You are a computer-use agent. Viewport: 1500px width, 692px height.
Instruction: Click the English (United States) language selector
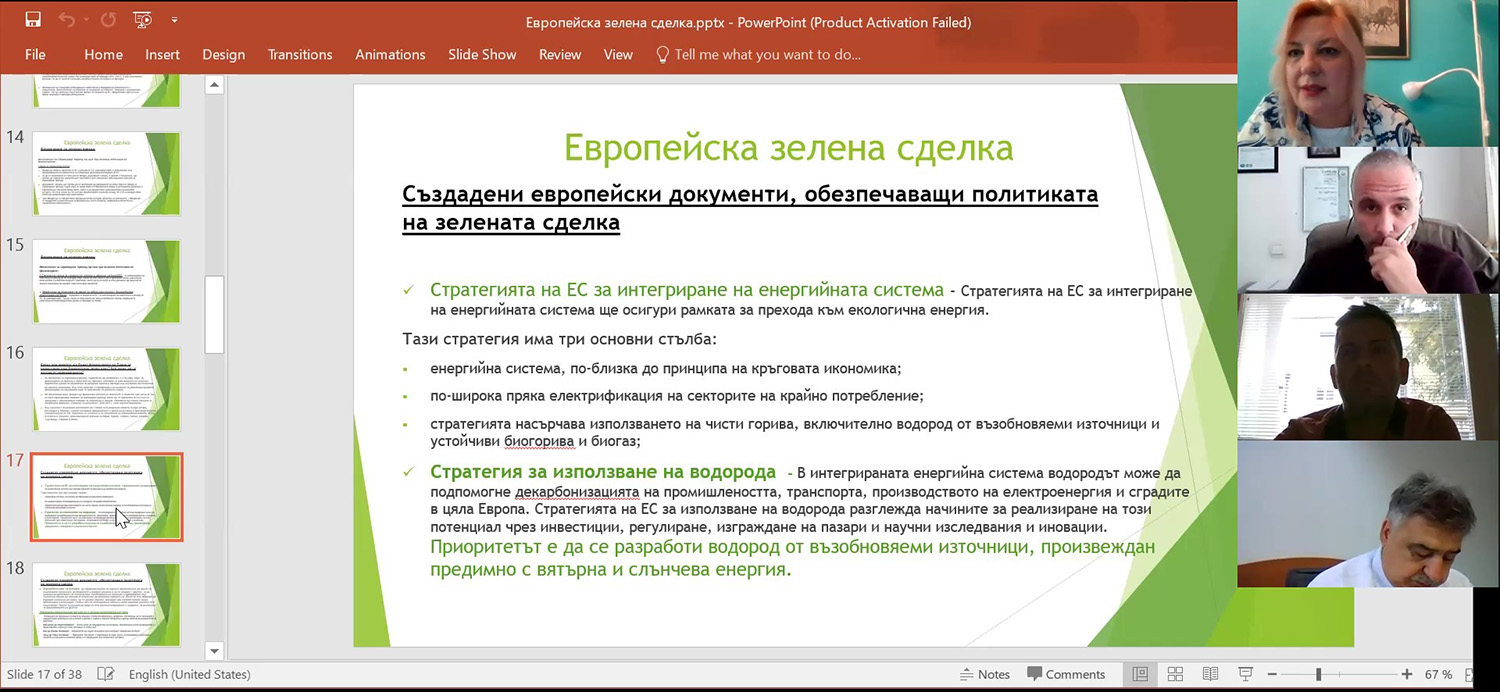coord(190,675)
